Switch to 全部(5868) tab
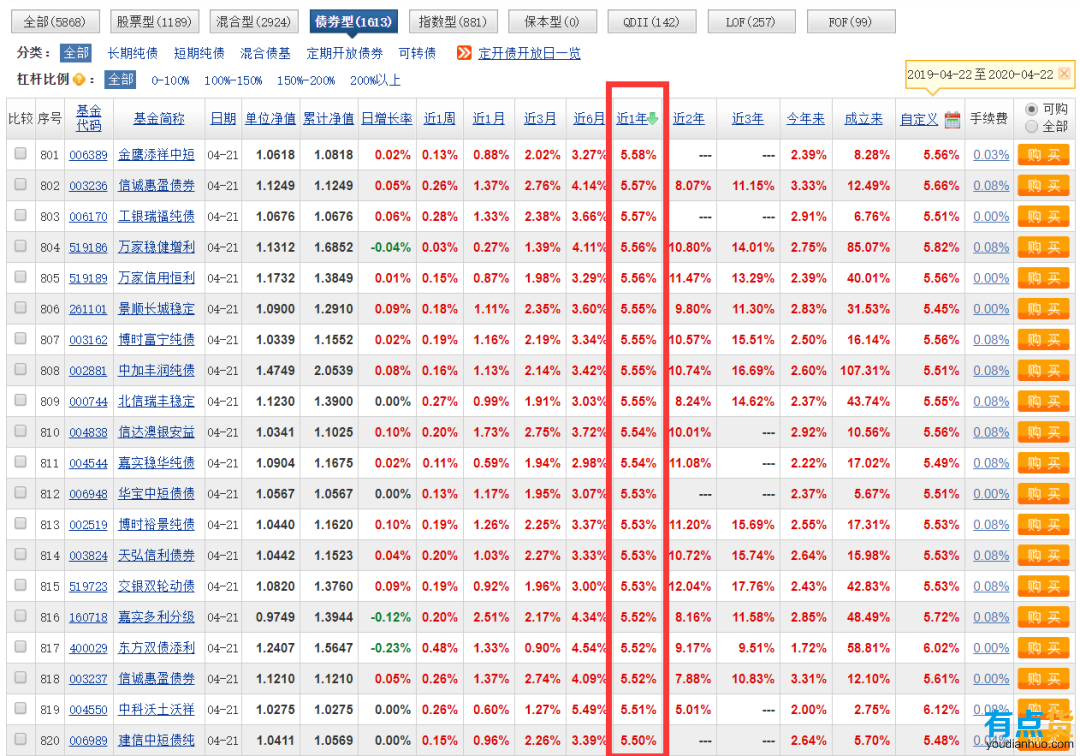Screen dimensions: 1080x756 coord(55,22)
